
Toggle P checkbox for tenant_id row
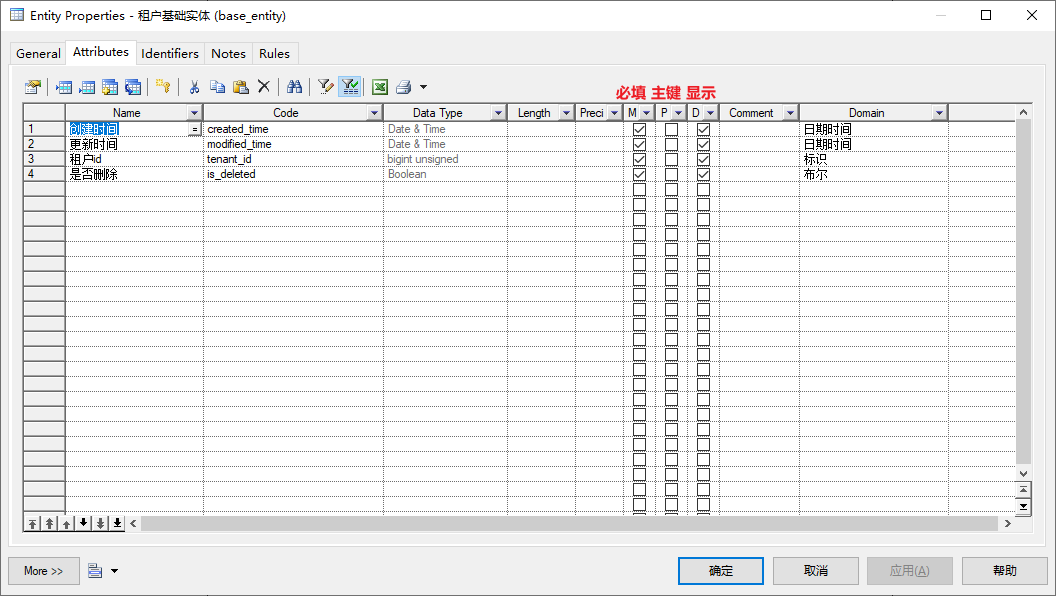point(671,159)
